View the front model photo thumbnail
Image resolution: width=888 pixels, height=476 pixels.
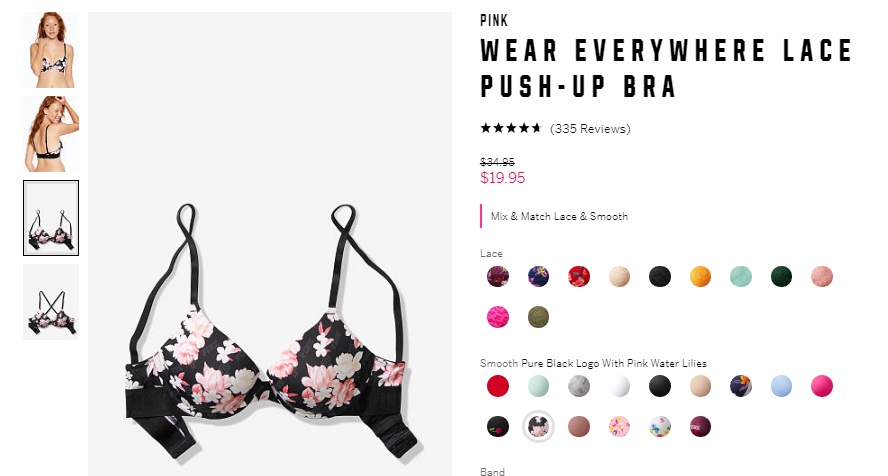click(x=51, y=50)
